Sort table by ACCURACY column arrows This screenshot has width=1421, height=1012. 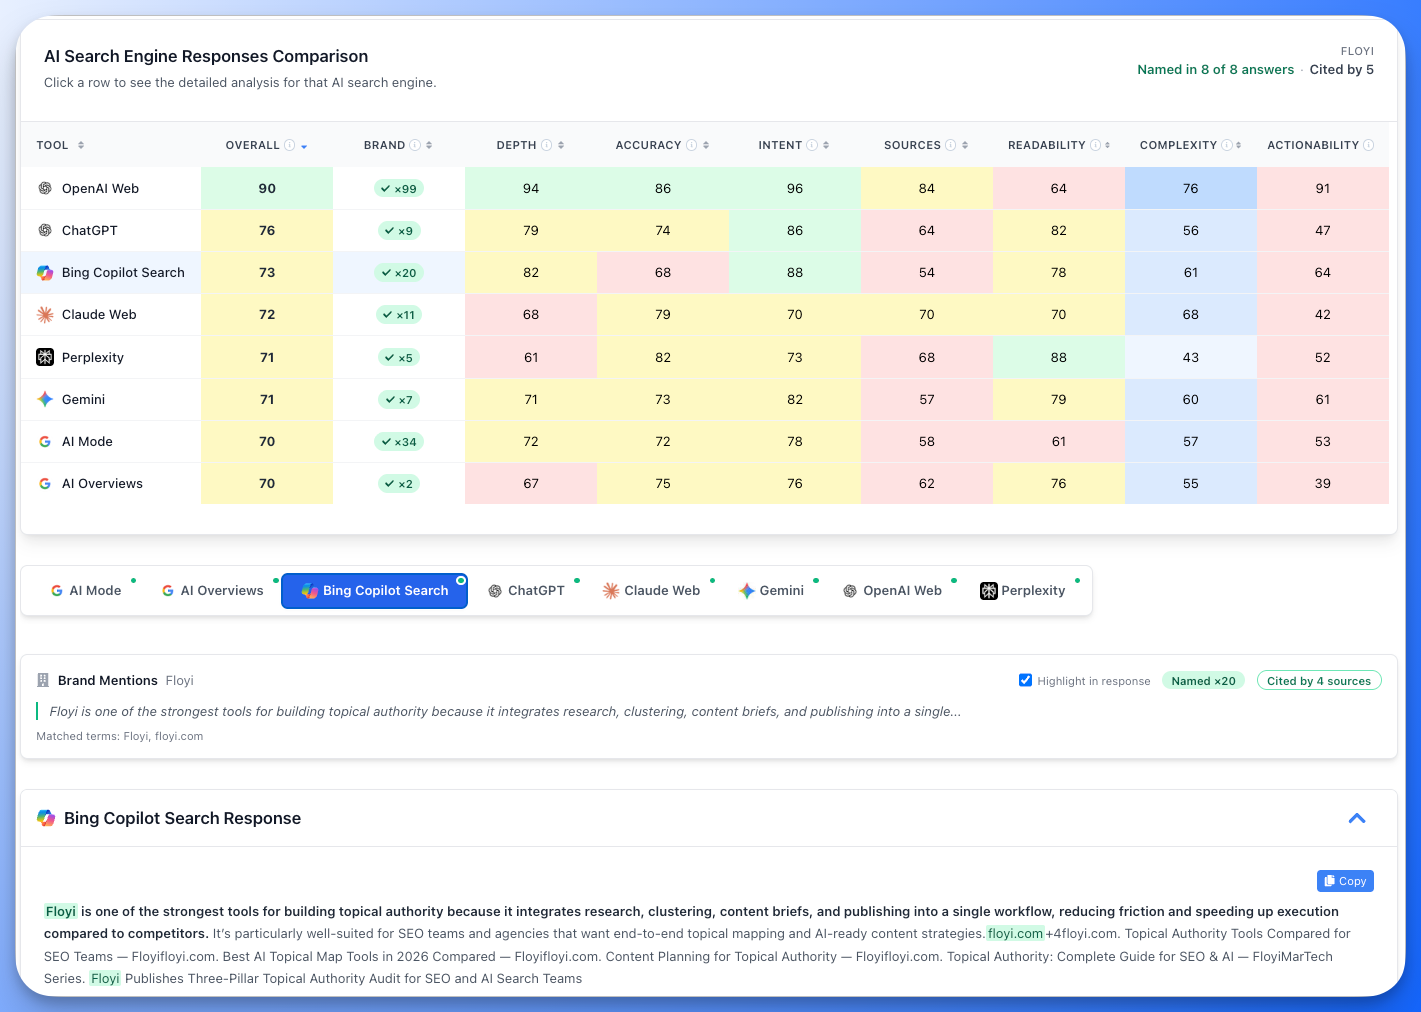point(706,145)
